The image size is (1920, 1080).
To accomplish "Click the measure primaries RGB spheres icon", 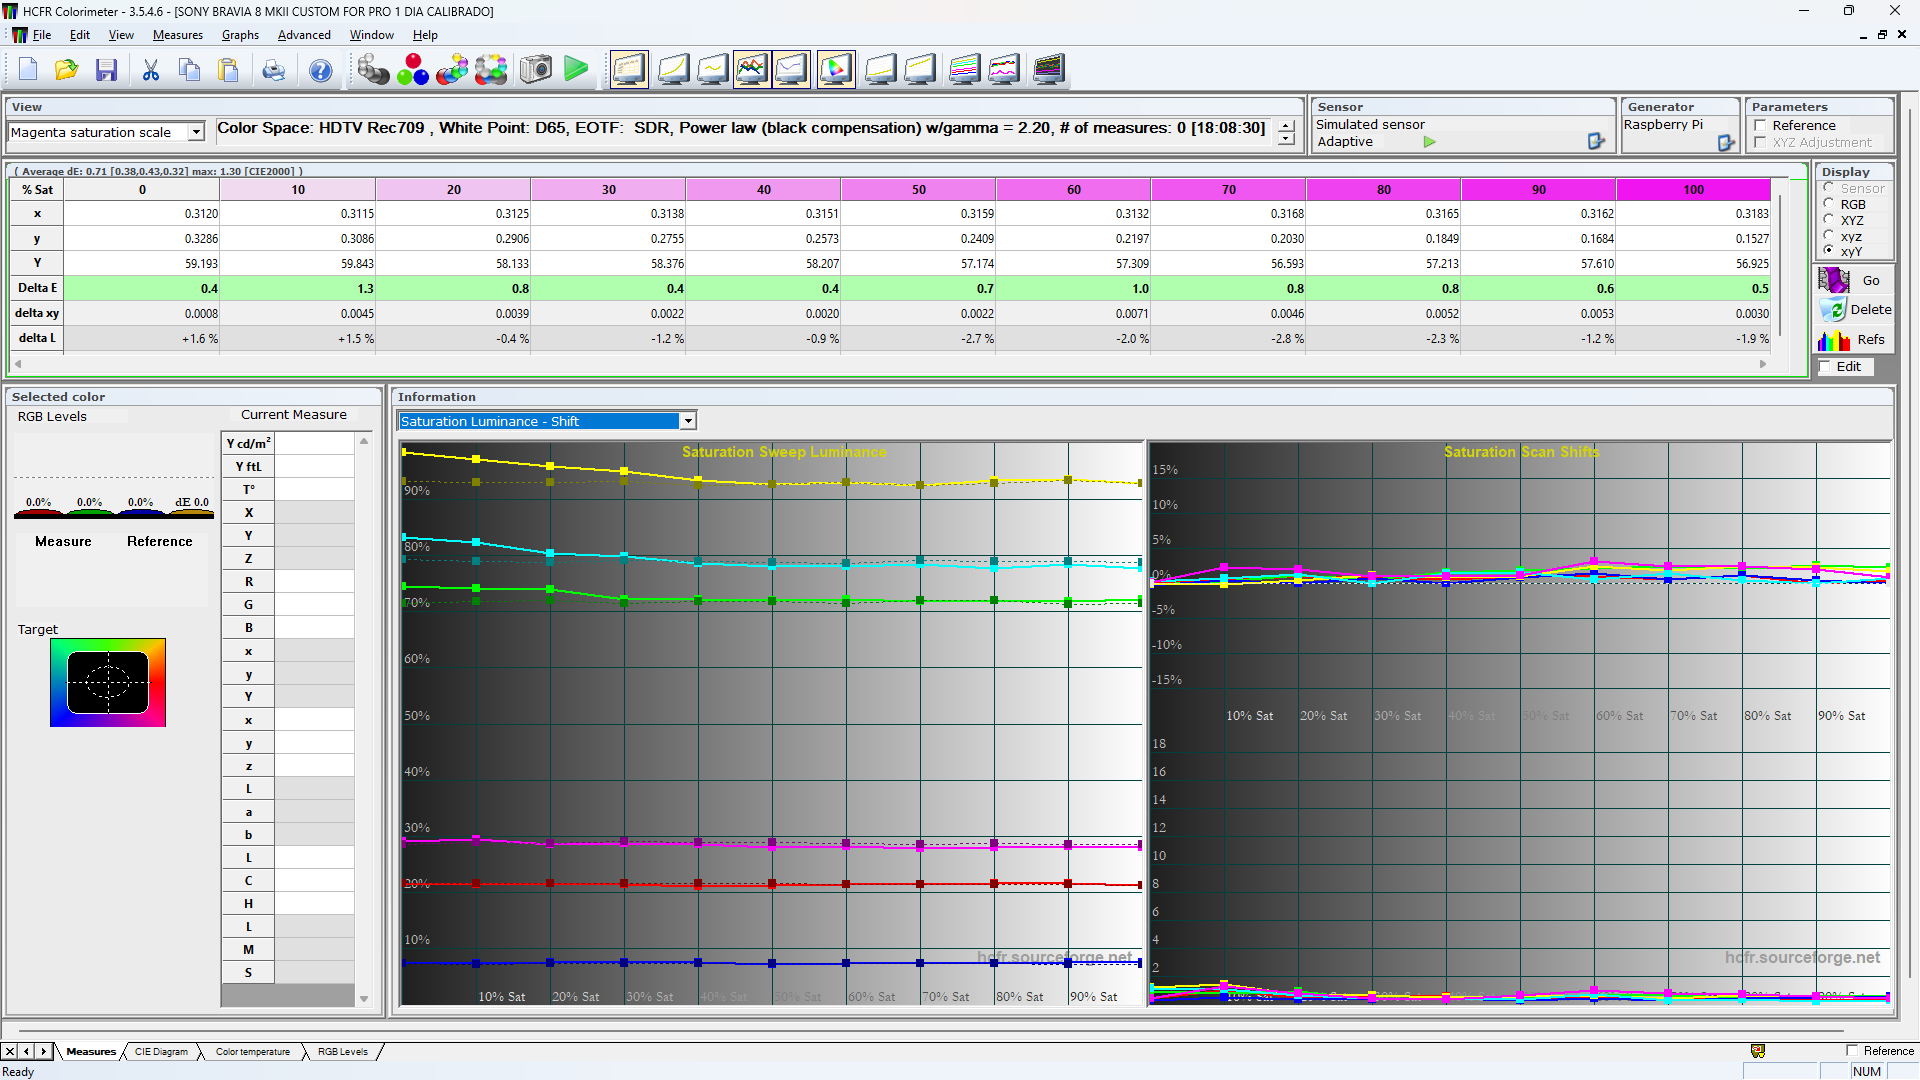I will [412, 70].
